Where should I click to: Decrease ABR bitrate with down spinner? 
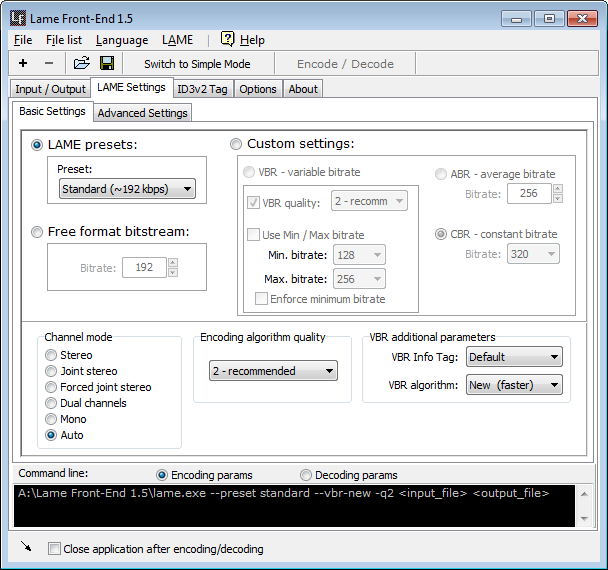558,198
